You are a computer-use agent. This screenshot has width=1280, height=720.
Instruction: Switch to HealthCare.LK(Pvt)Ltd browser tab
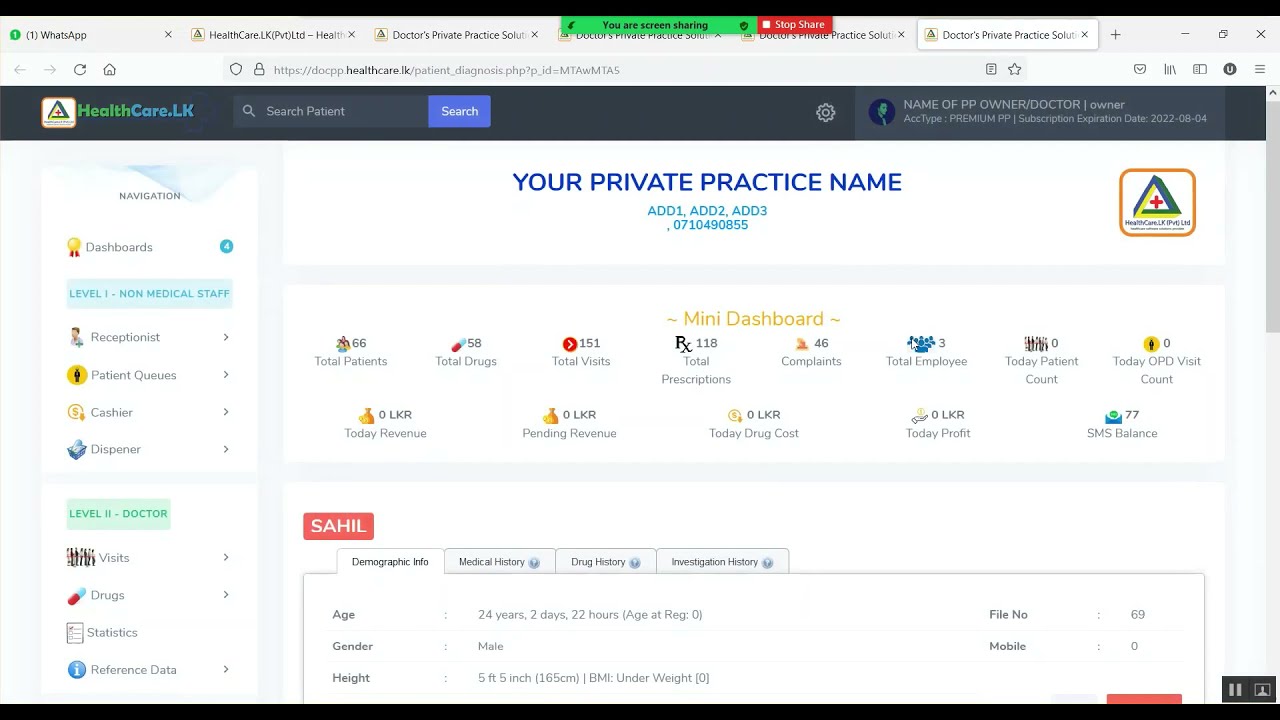(x=273, y=34)
